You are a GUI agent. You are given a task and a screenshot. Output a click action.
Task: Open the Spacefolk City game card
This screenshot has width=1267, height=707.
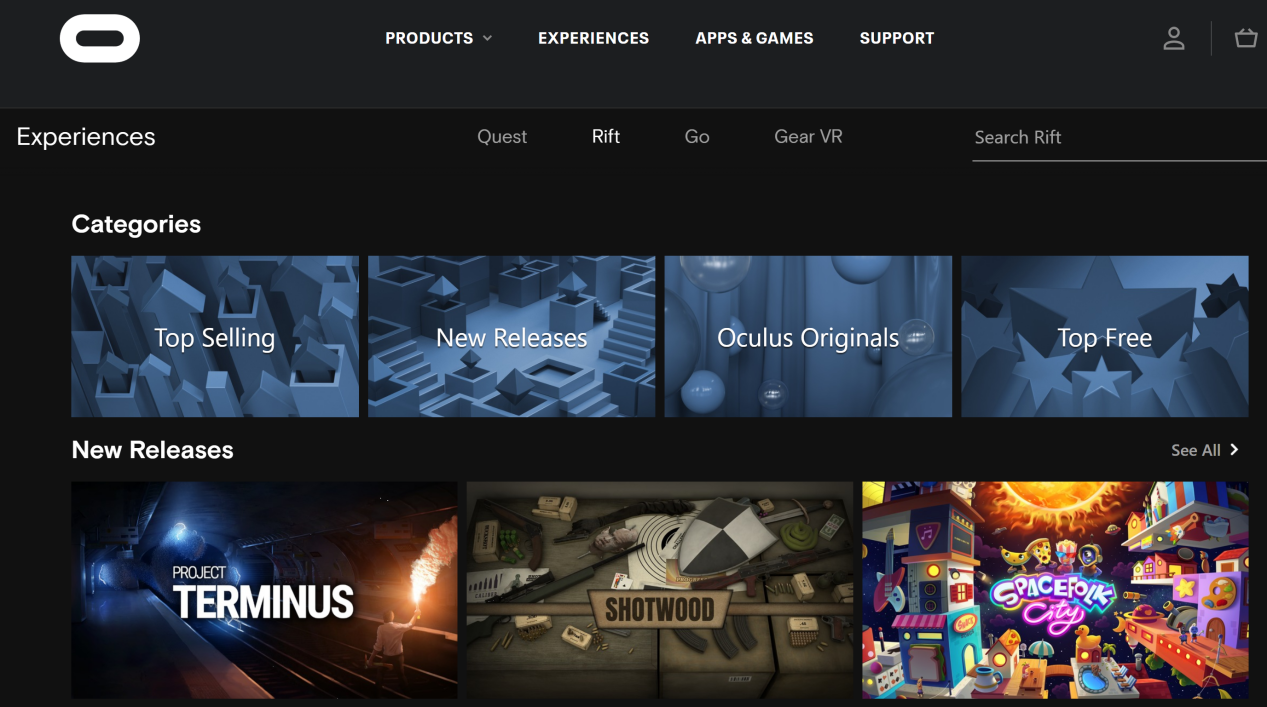point(1055,590)
